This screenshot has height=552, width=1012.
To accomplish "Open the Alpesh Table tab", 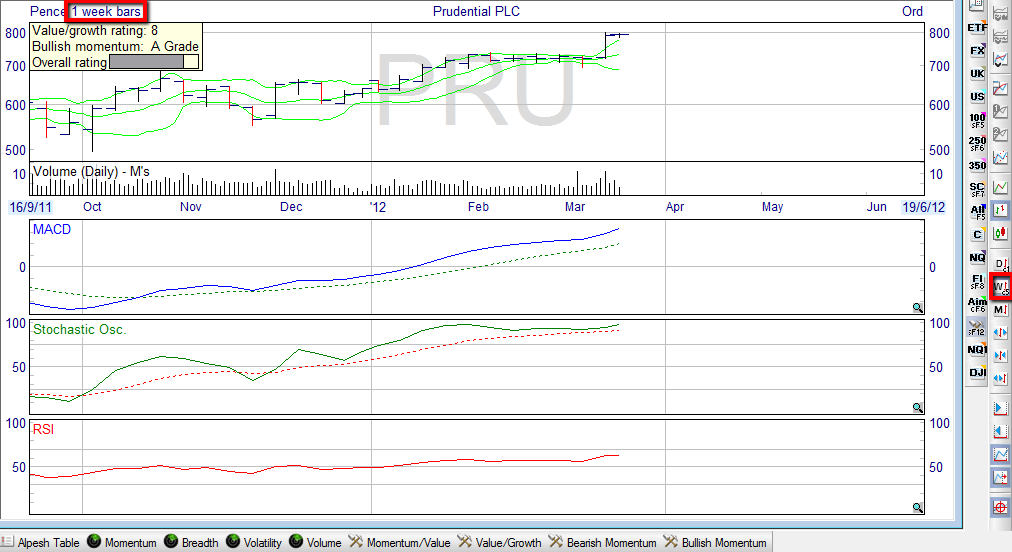I will [41, 542].
